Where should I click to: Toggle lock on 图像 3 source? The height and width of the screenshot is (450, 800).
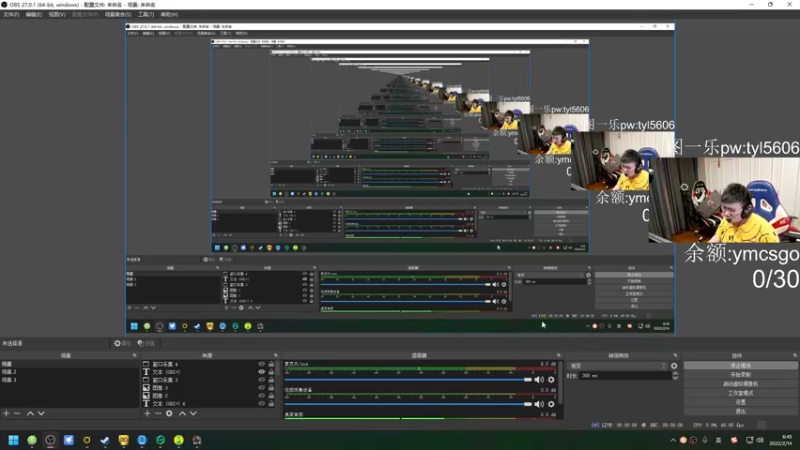pyautogui.click(x=271, y=388)
